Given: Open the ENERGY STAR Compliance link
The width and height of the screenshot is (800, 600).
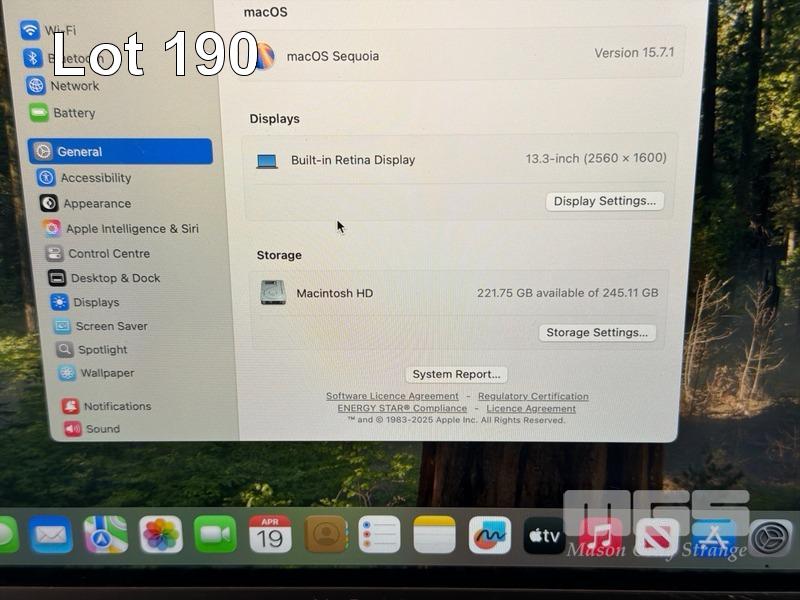Looking at the screenshot, I should click(402, 408).
